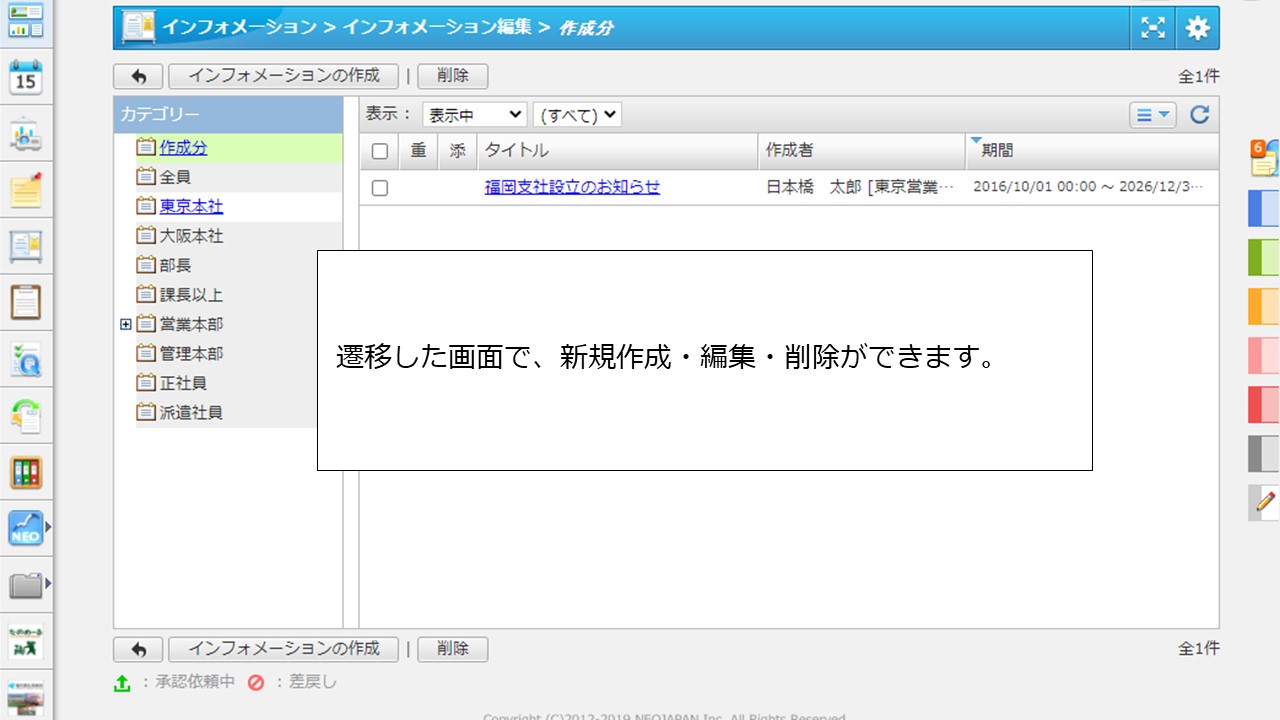The width and height of the screenshot is (1280, 720).
Task: Select 大阪本社 category in the tree
Action: pyautogui.click(x=191, y=236)
